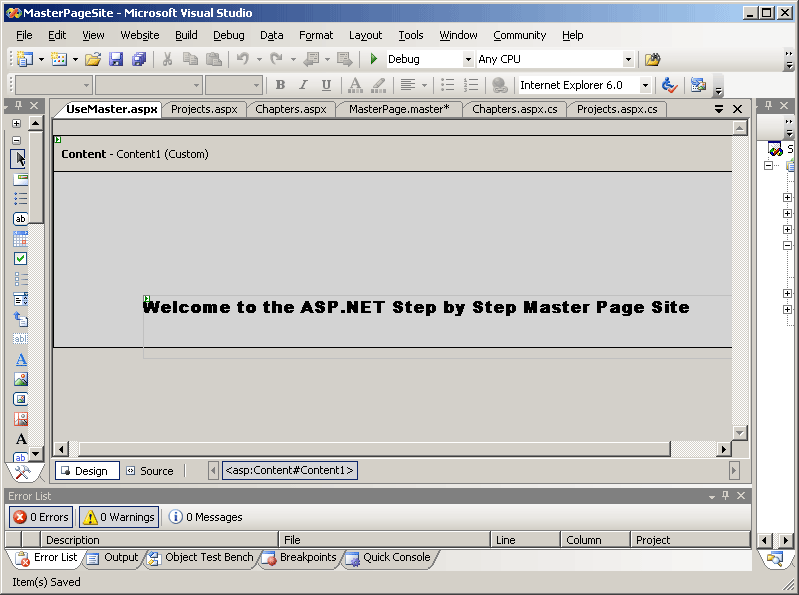The height and width of the screenshot is (595, 799).
Task: Toggle the Warnings filter in Error List
Action: click(118, 517)
